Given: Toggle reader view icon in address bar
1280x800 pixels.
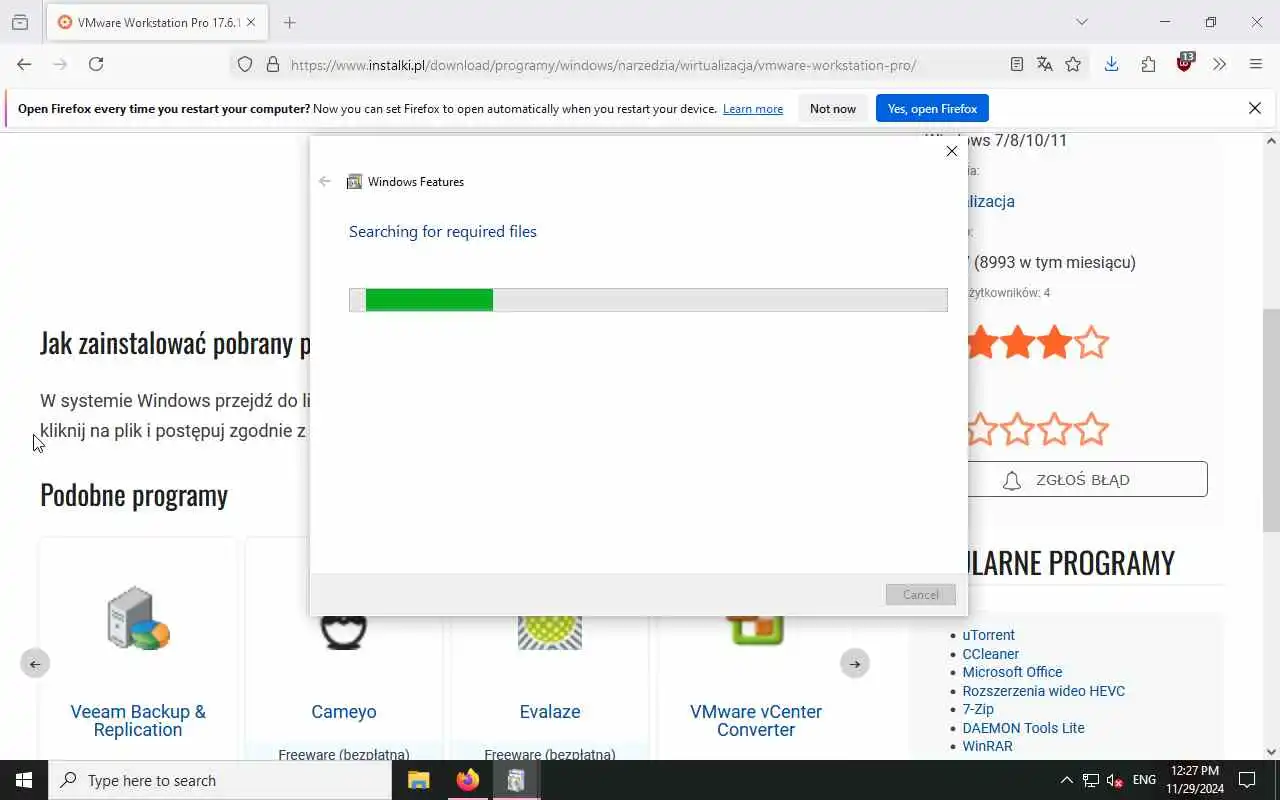Looking at the screenshot, I should point(1016,64).
